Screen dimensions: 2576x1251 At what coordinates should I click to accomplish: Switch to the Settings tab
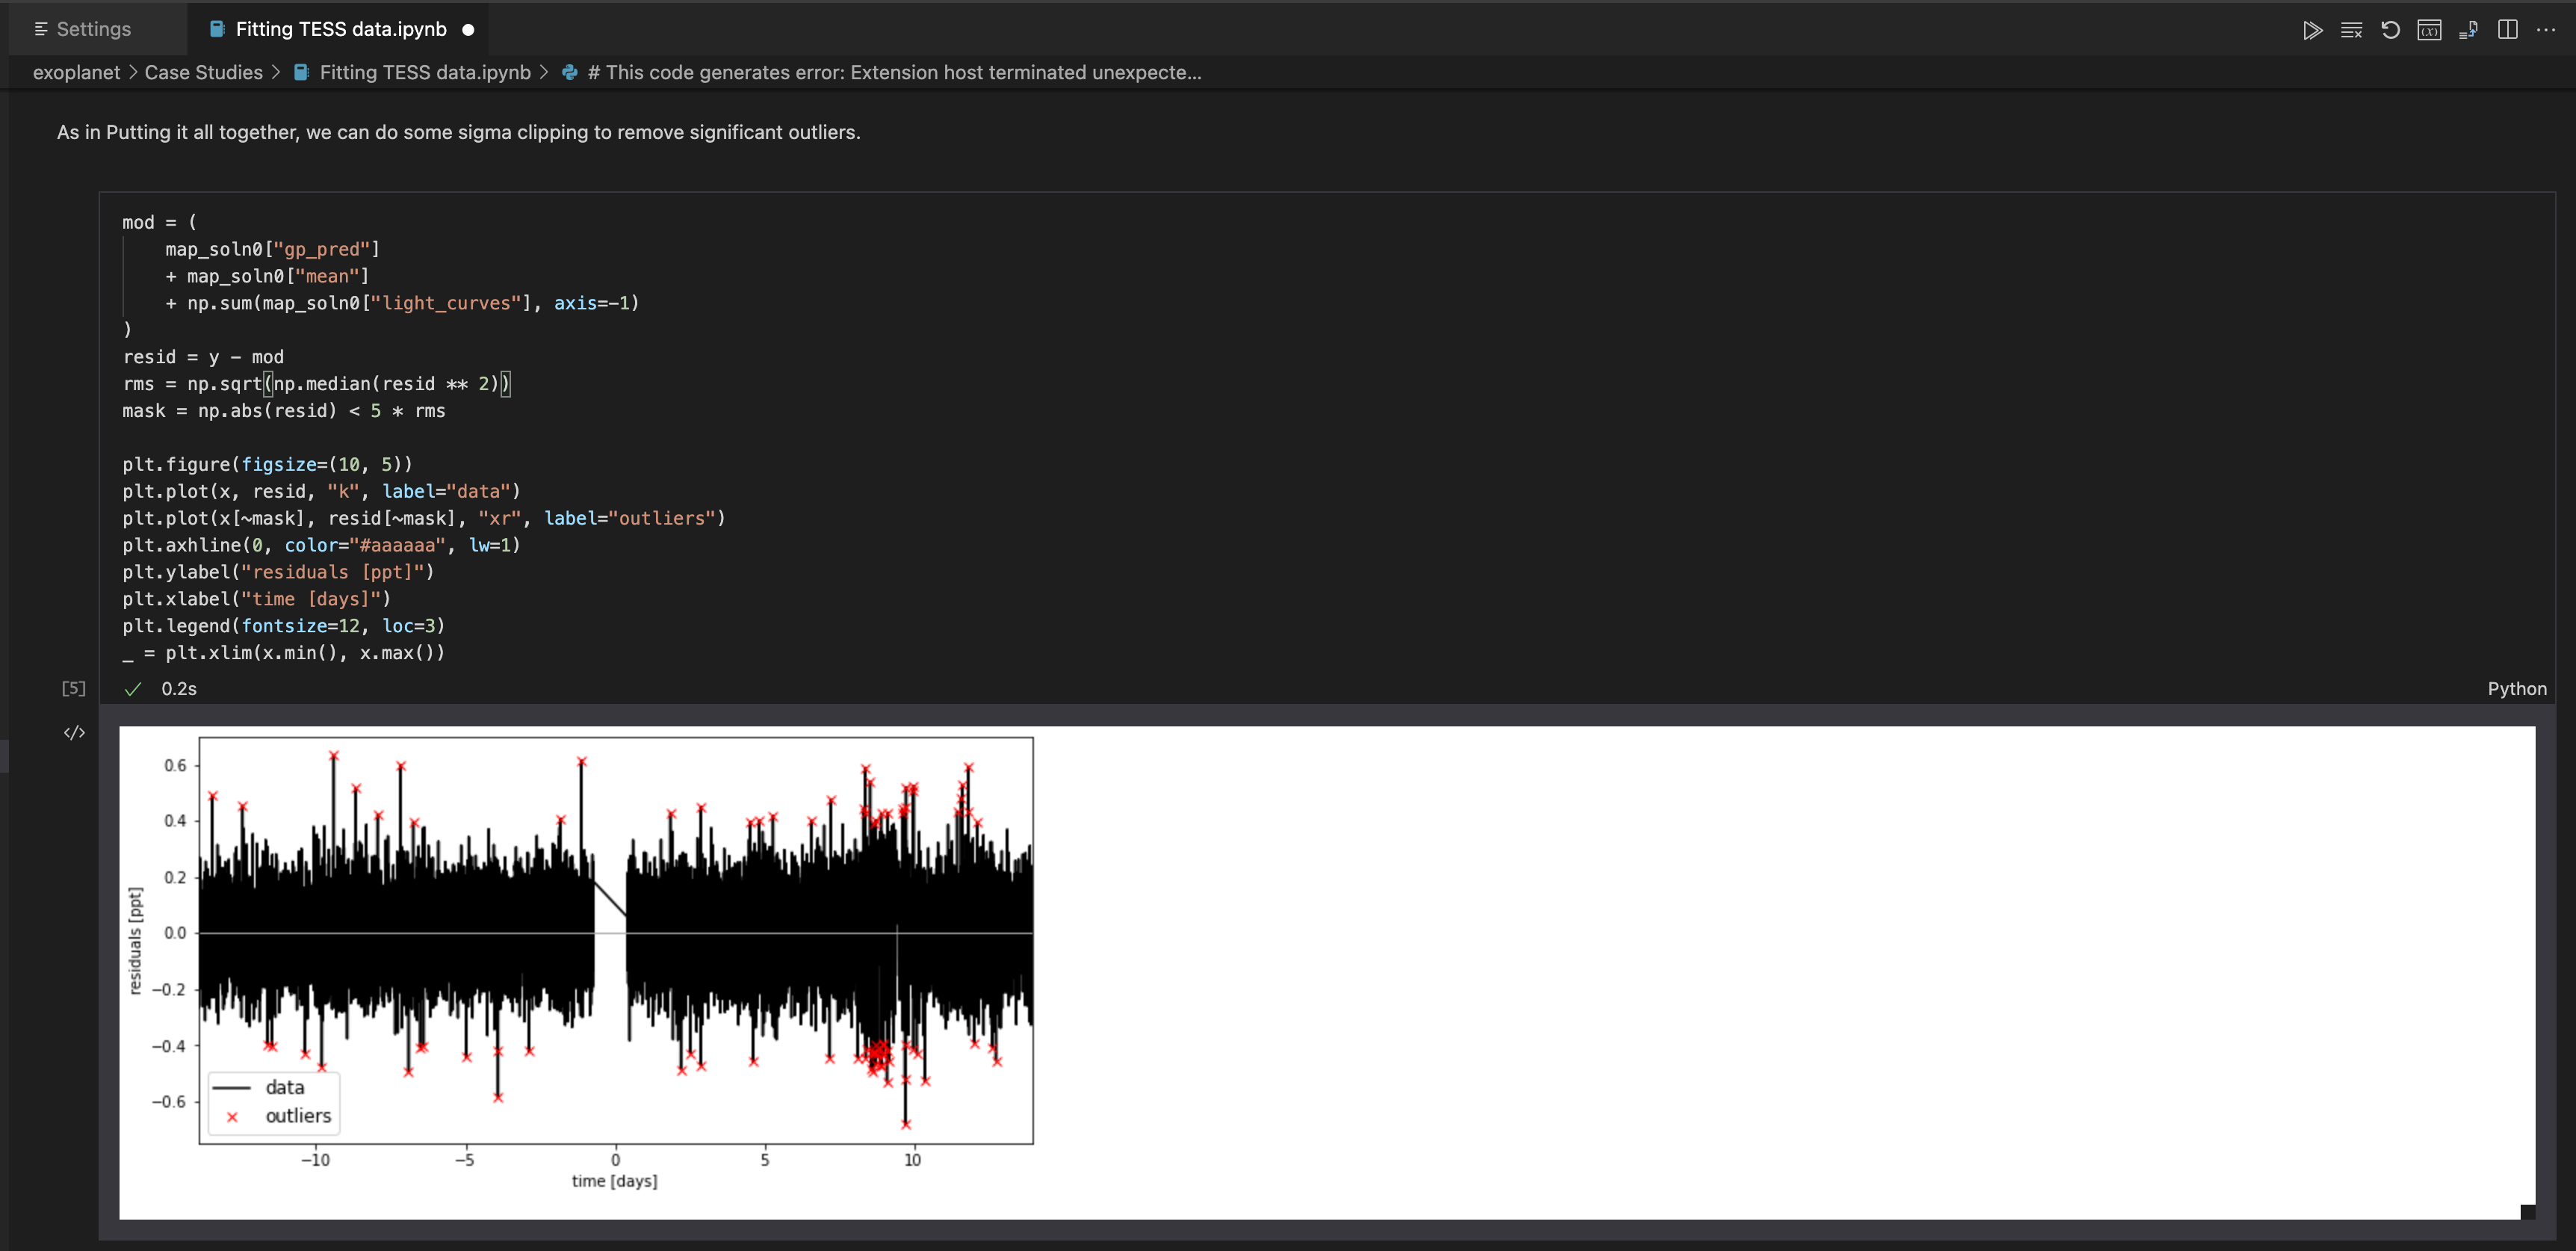point(94,29)
